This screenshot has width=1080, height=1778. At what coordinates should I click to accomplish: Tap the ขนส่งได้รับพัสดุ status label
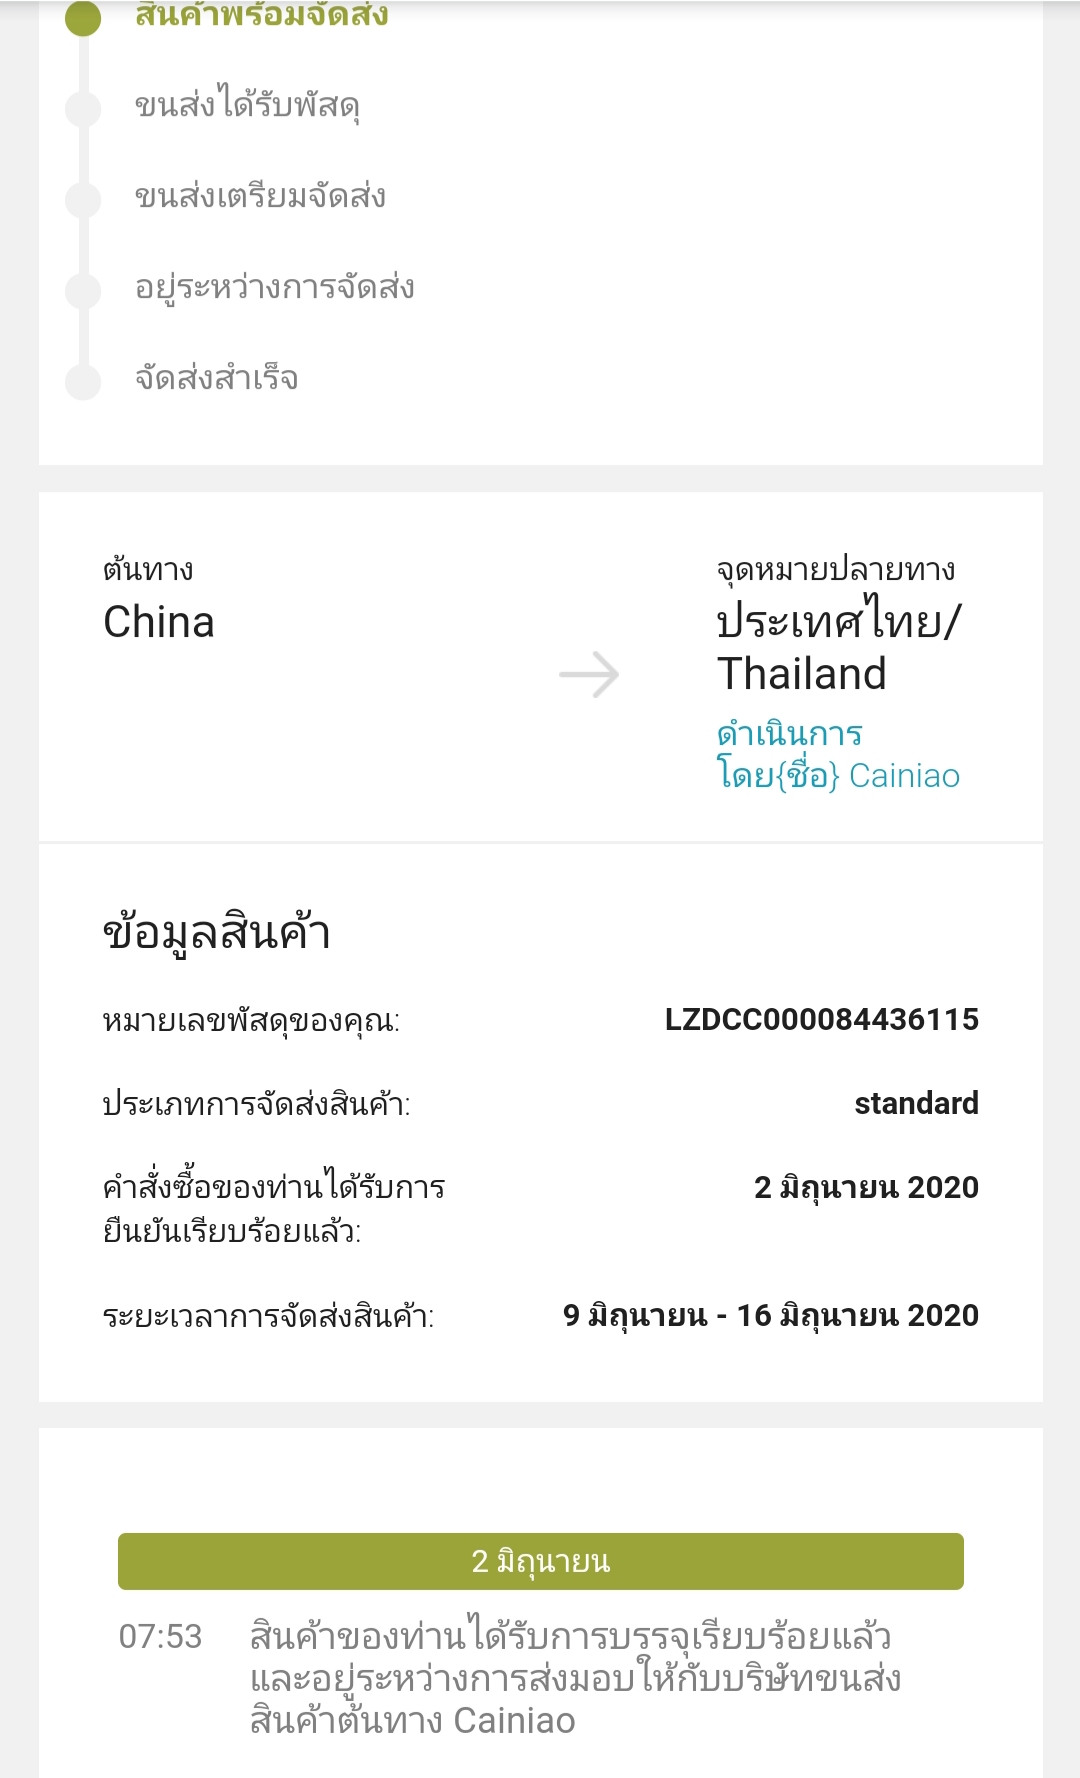click(247, 106)
